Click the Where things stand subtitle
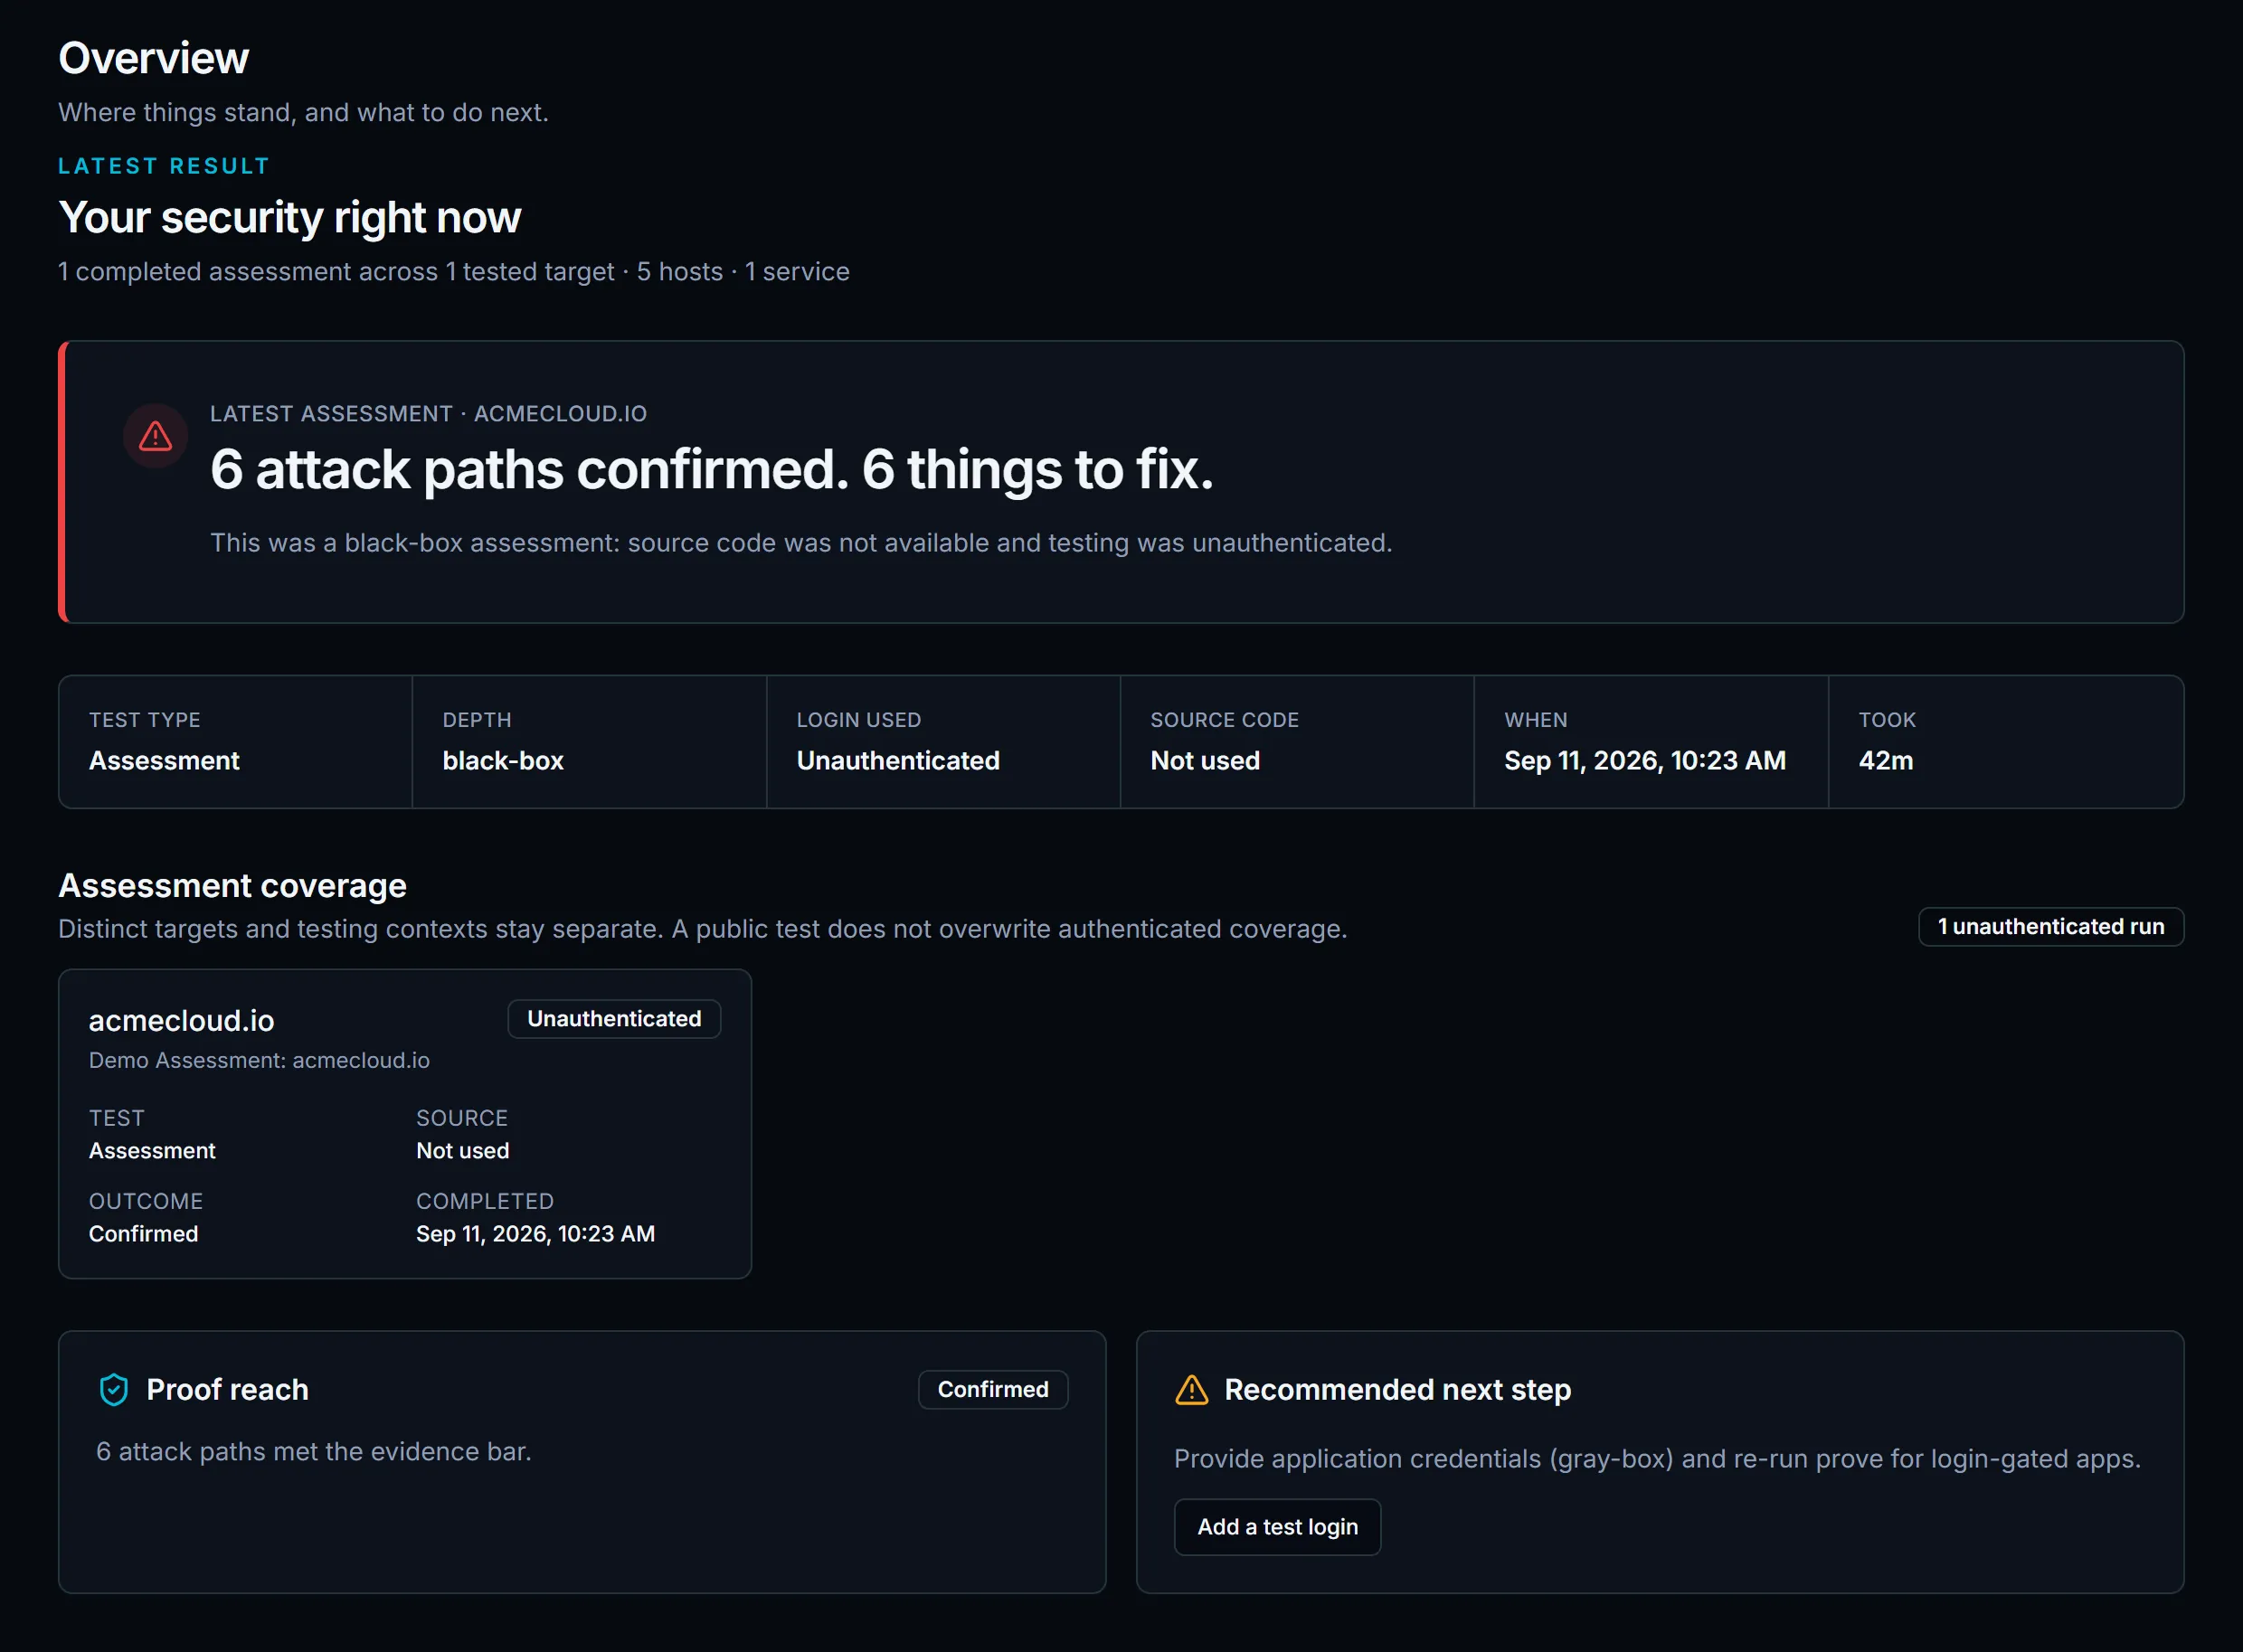The width and height of the screenshot is (2243, 1652). 303,112
